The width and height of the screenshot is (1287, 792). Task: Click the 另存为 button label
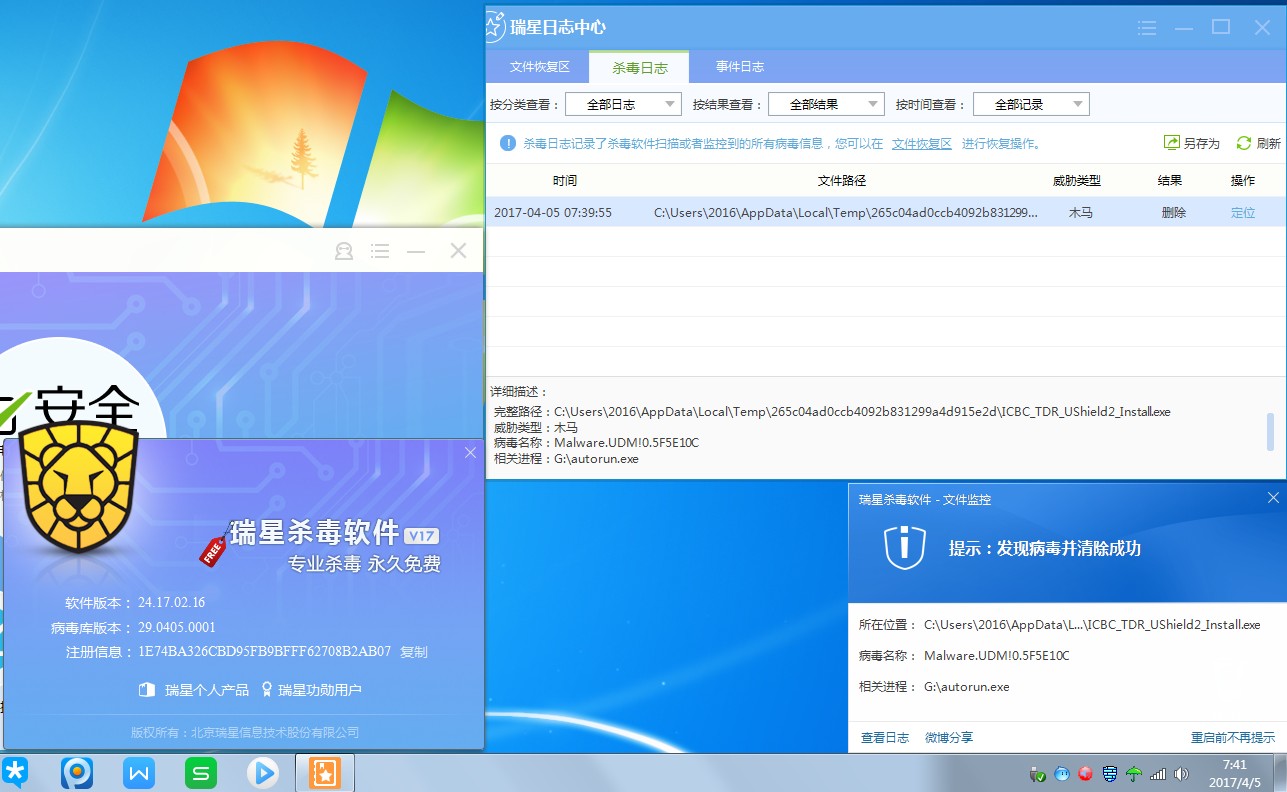1202,144
